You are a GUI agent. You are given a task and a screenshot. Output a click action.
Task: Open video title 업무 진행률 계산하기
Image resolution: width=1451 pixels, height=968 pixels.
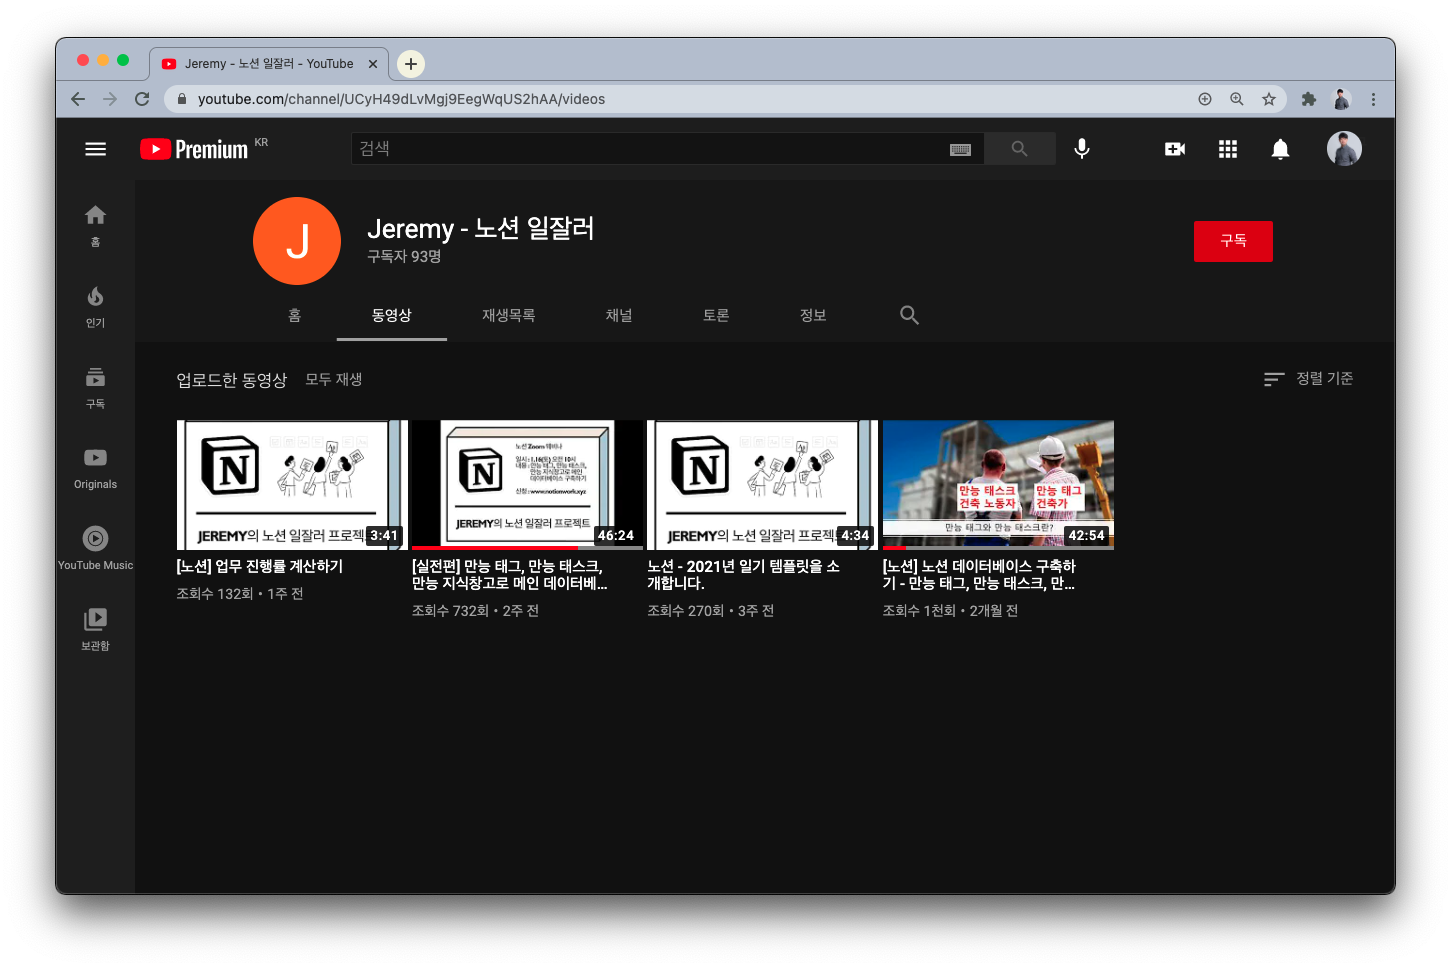[x=260, y=566]
